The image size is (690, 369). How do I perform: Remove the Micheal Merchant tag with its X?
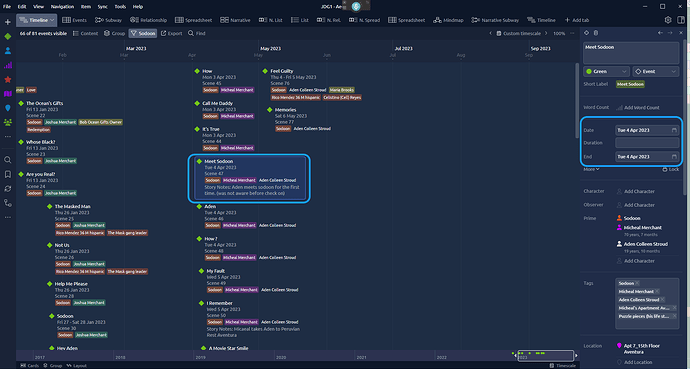[x=657, y=292]
